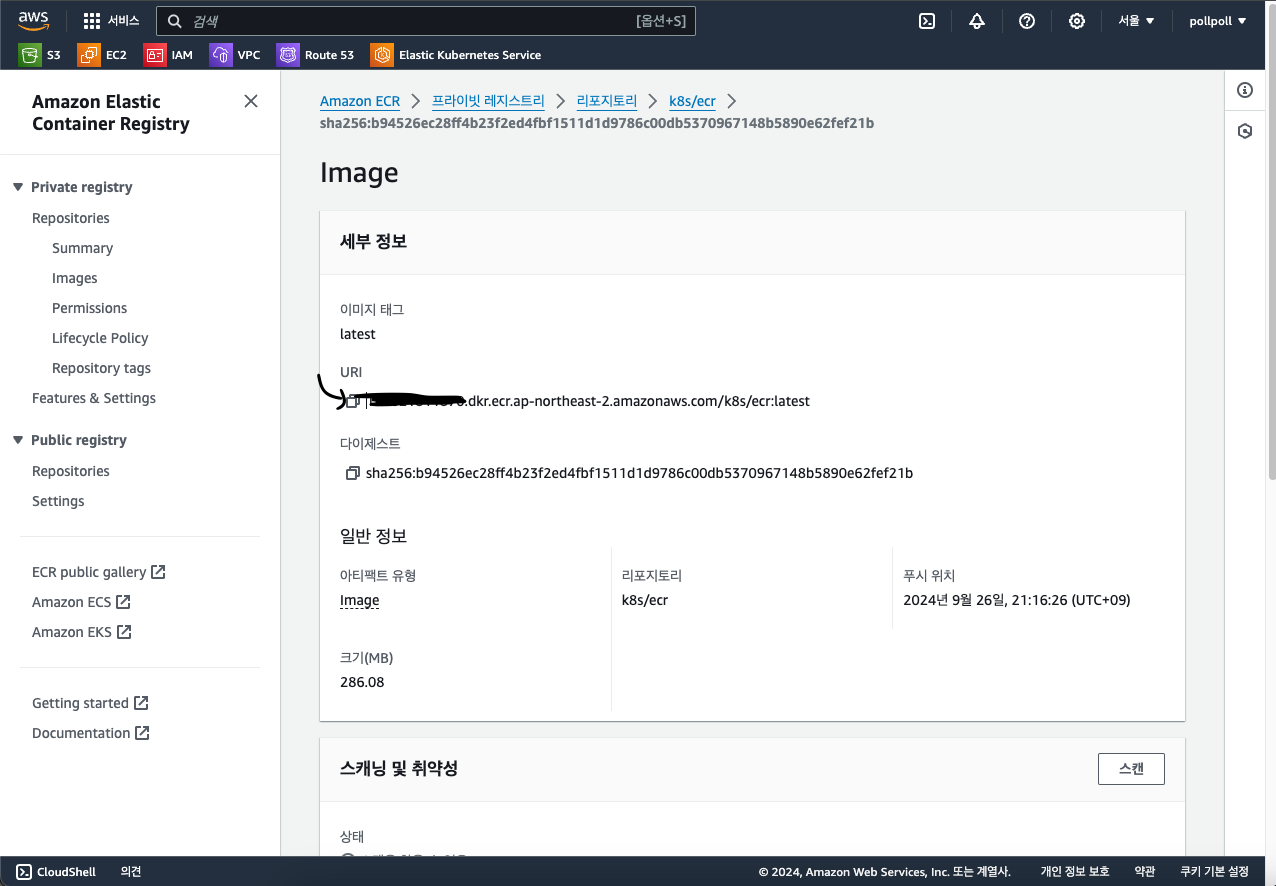This screenshot has width=1276, height=886.
Task: Open the Elastic Kubernetes Service shortcut
Action: (456, 55)
